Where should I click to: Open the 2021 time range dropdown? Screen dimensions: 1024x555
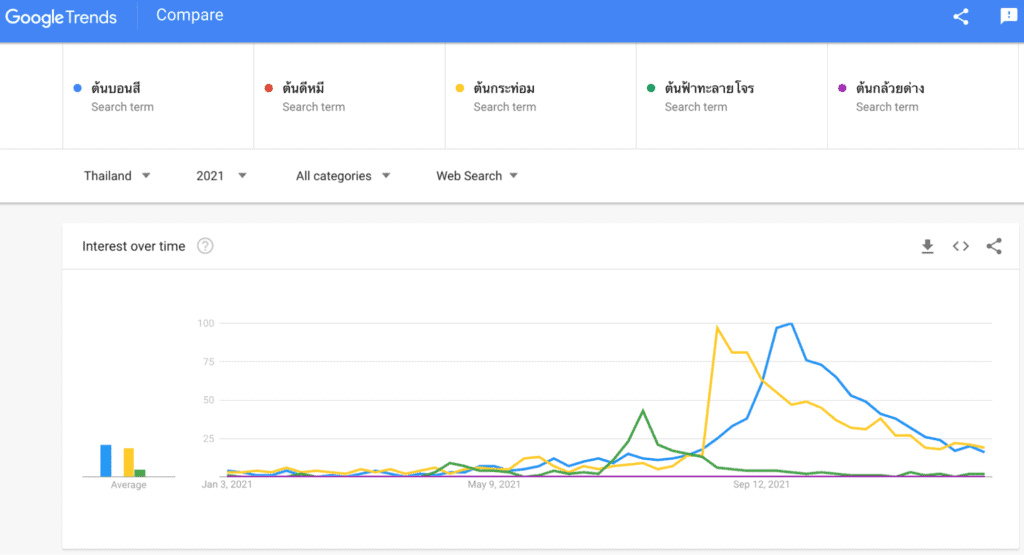(x=221, y=176)
